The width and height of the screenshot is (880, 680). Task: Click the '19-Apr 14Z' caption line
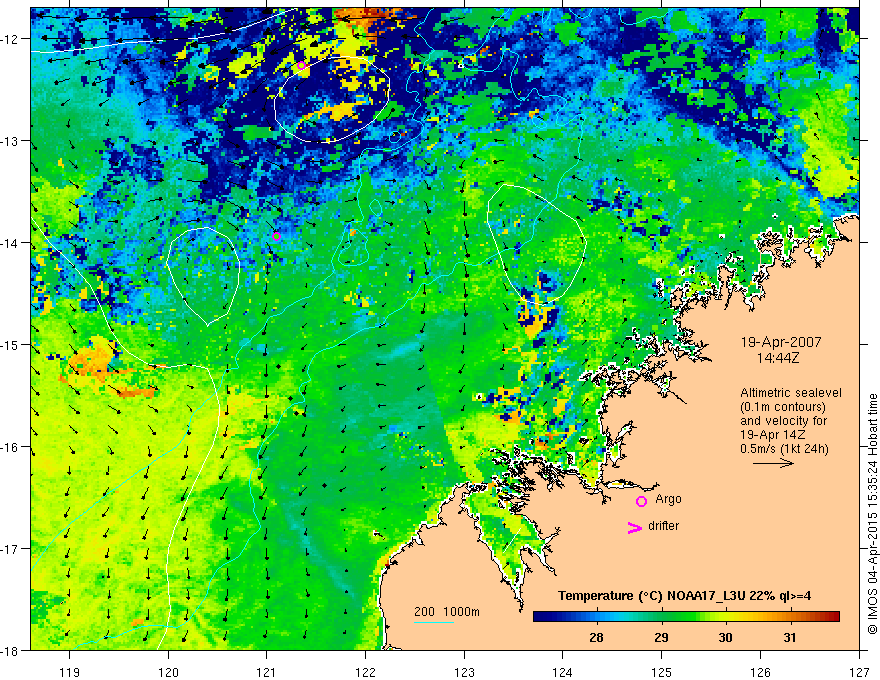tap(773, 435)
